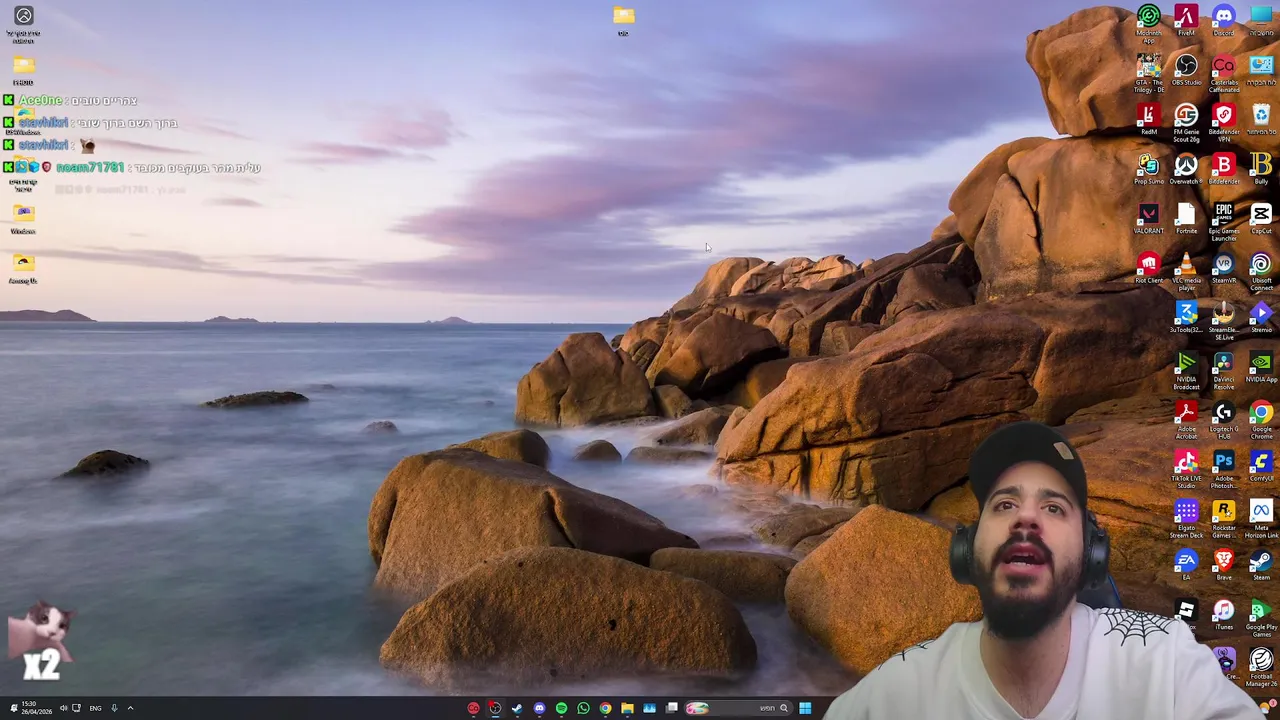The width and height of the screenshot is (1280, 720).
Task: Open Meta Horizon Link shortcut
Action: pyautogui.click(x=1261, y=520)
